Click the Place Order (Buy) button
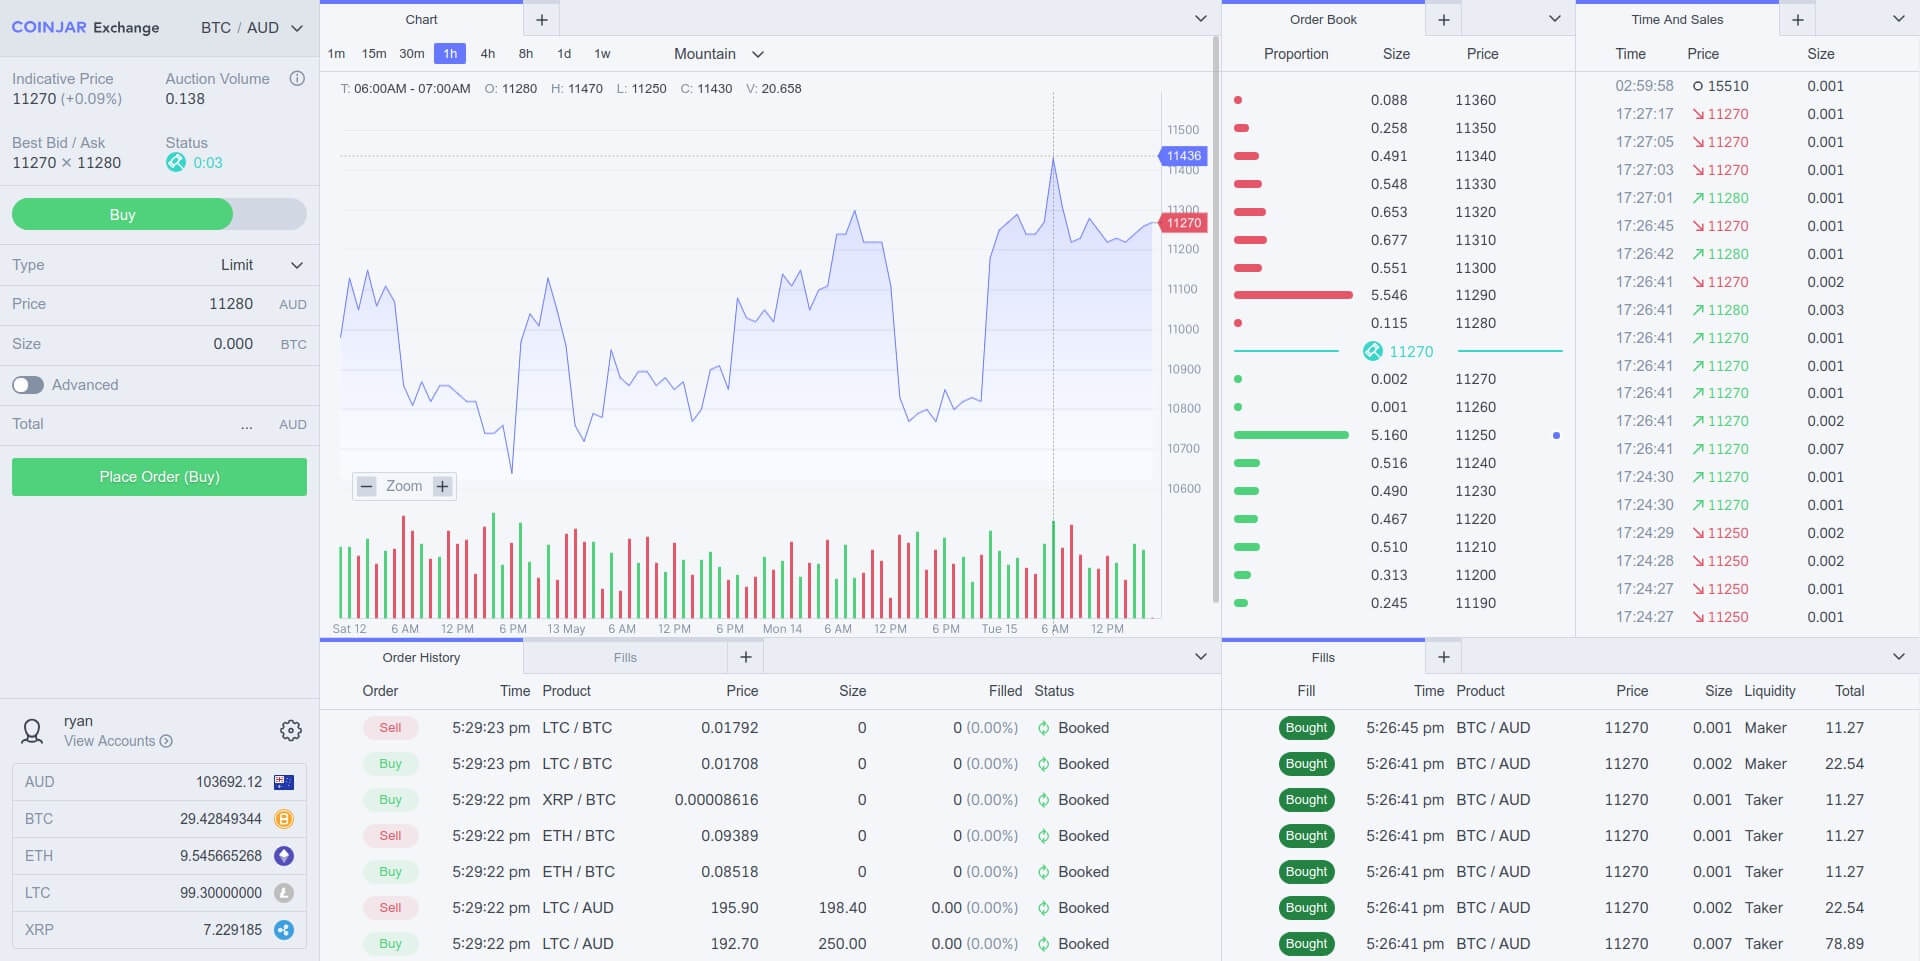This screenshot has width=1920, height=961. click(x=159, y=477)
